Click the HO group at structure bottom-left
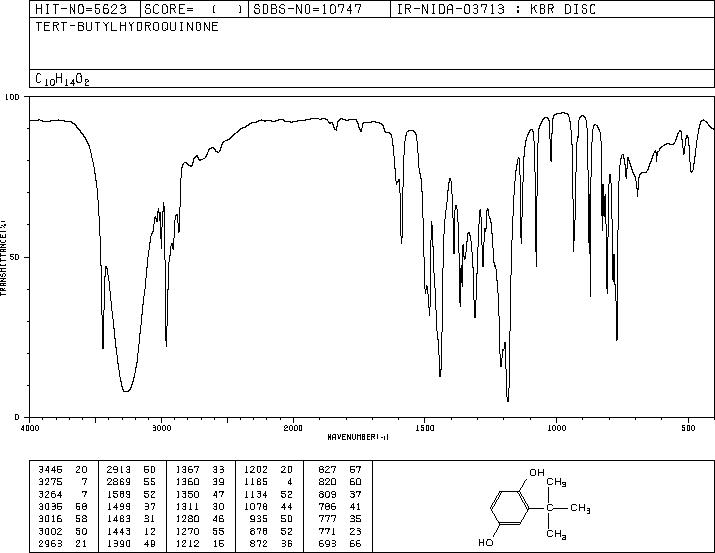The image size is (715, 553). click(x=486, y=543)
